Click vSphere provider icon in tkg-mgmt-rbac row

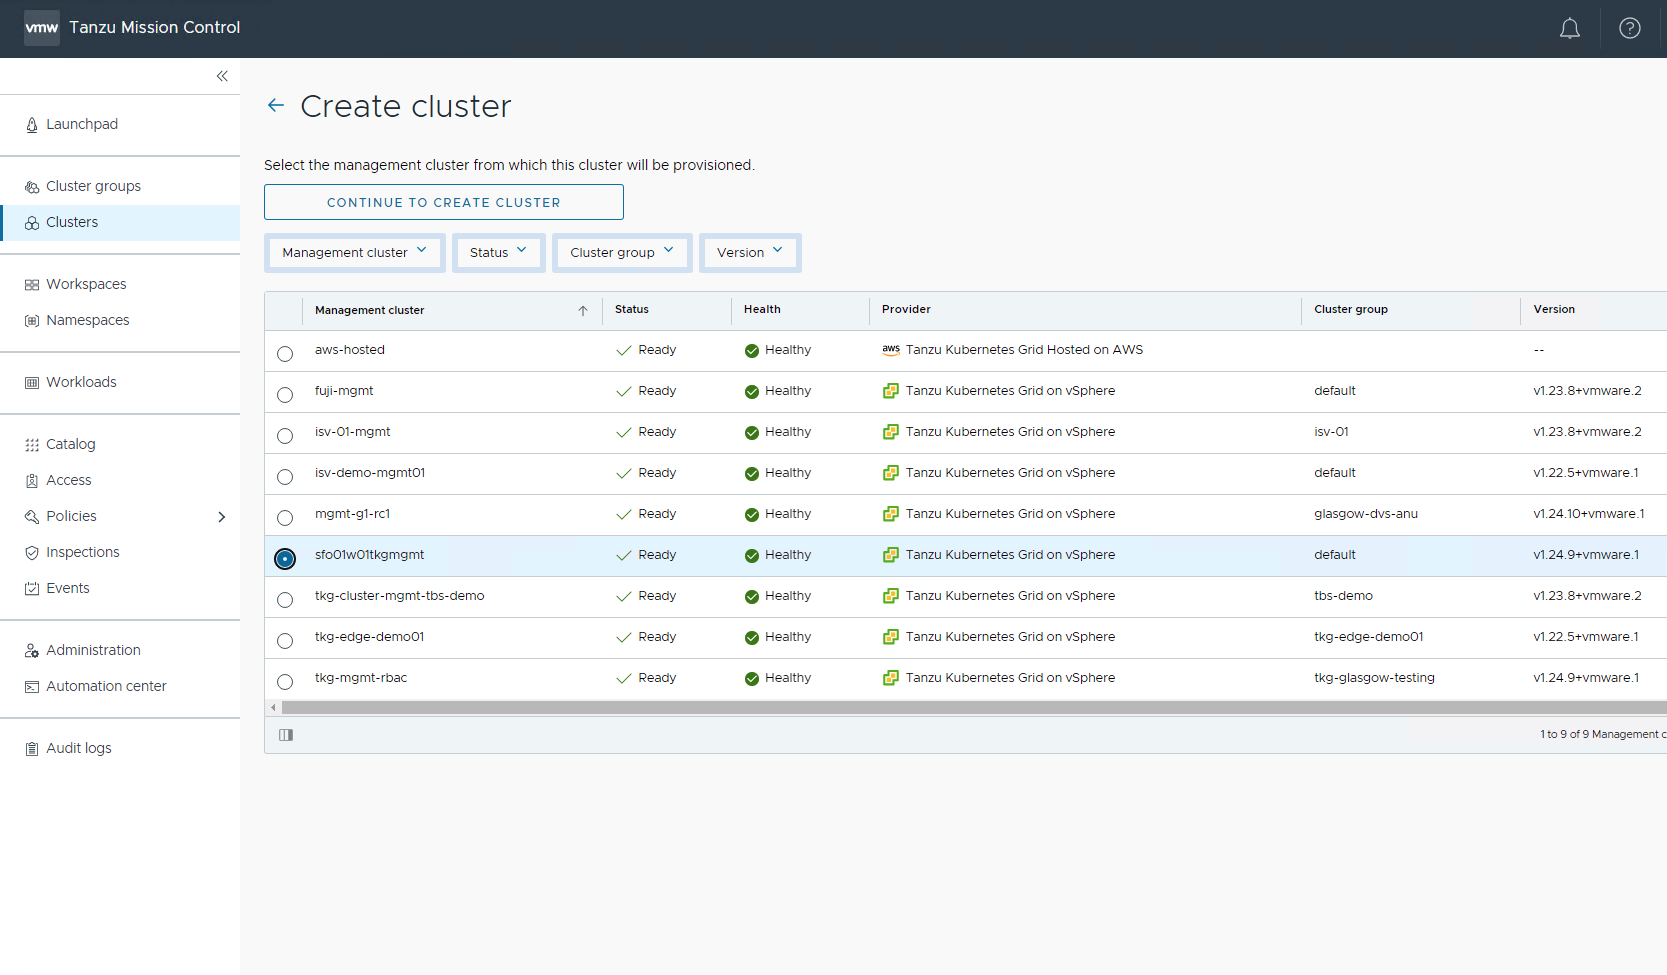[891, 678]
